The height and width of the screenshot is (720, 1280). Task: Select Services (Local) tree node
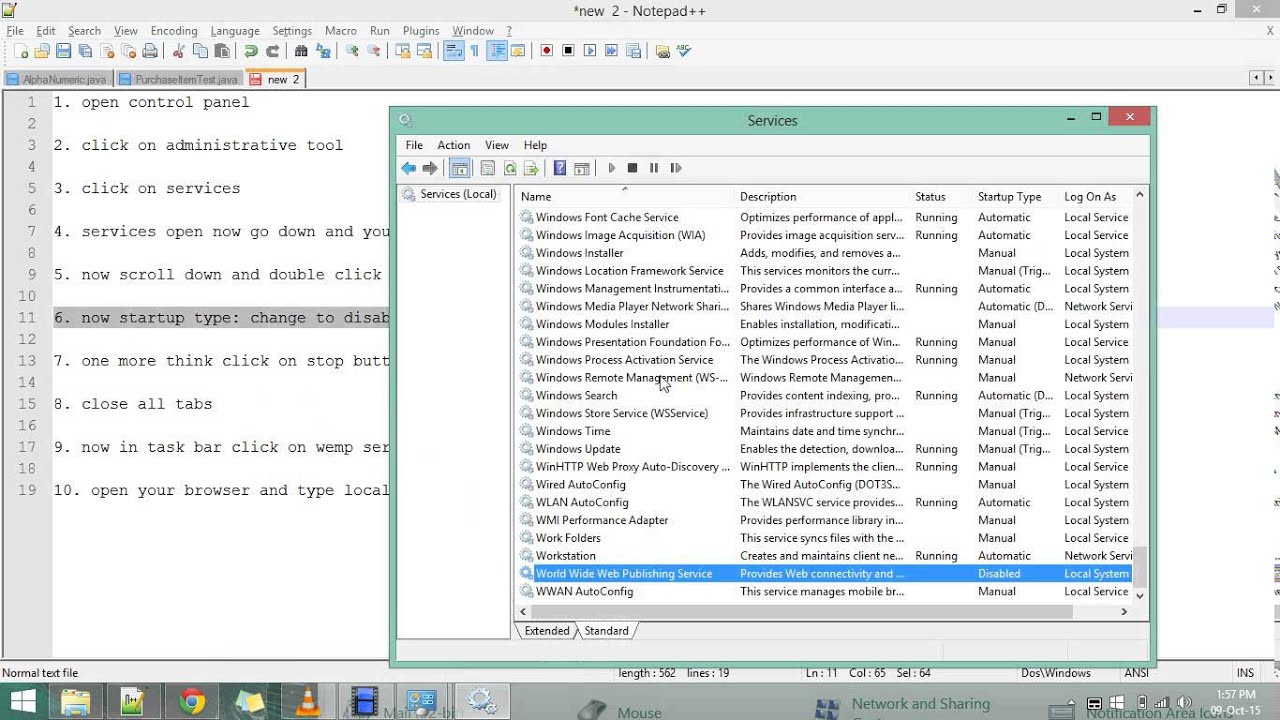coord(458,194)
